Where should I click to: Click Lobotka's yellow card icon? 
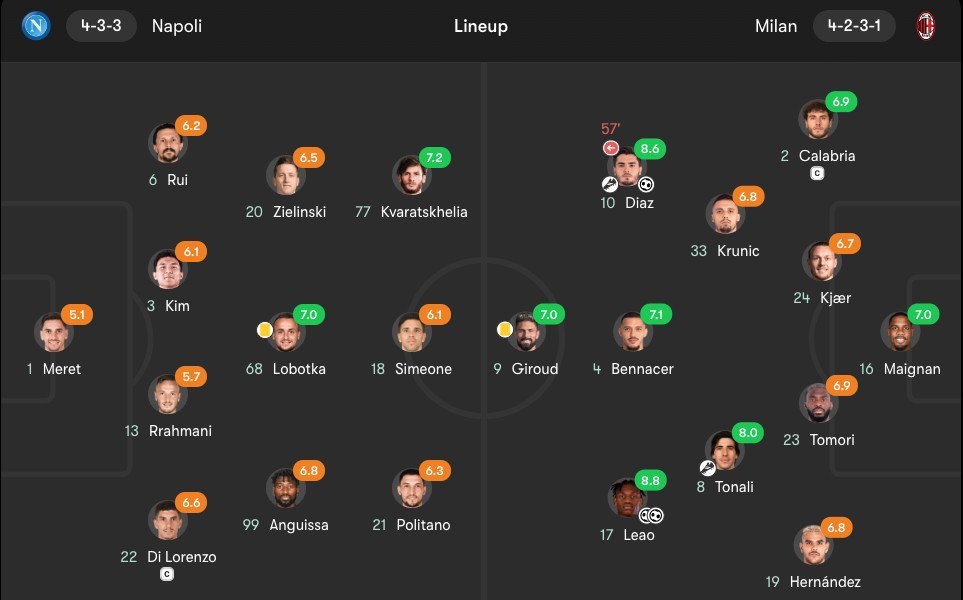click(264, 328)
